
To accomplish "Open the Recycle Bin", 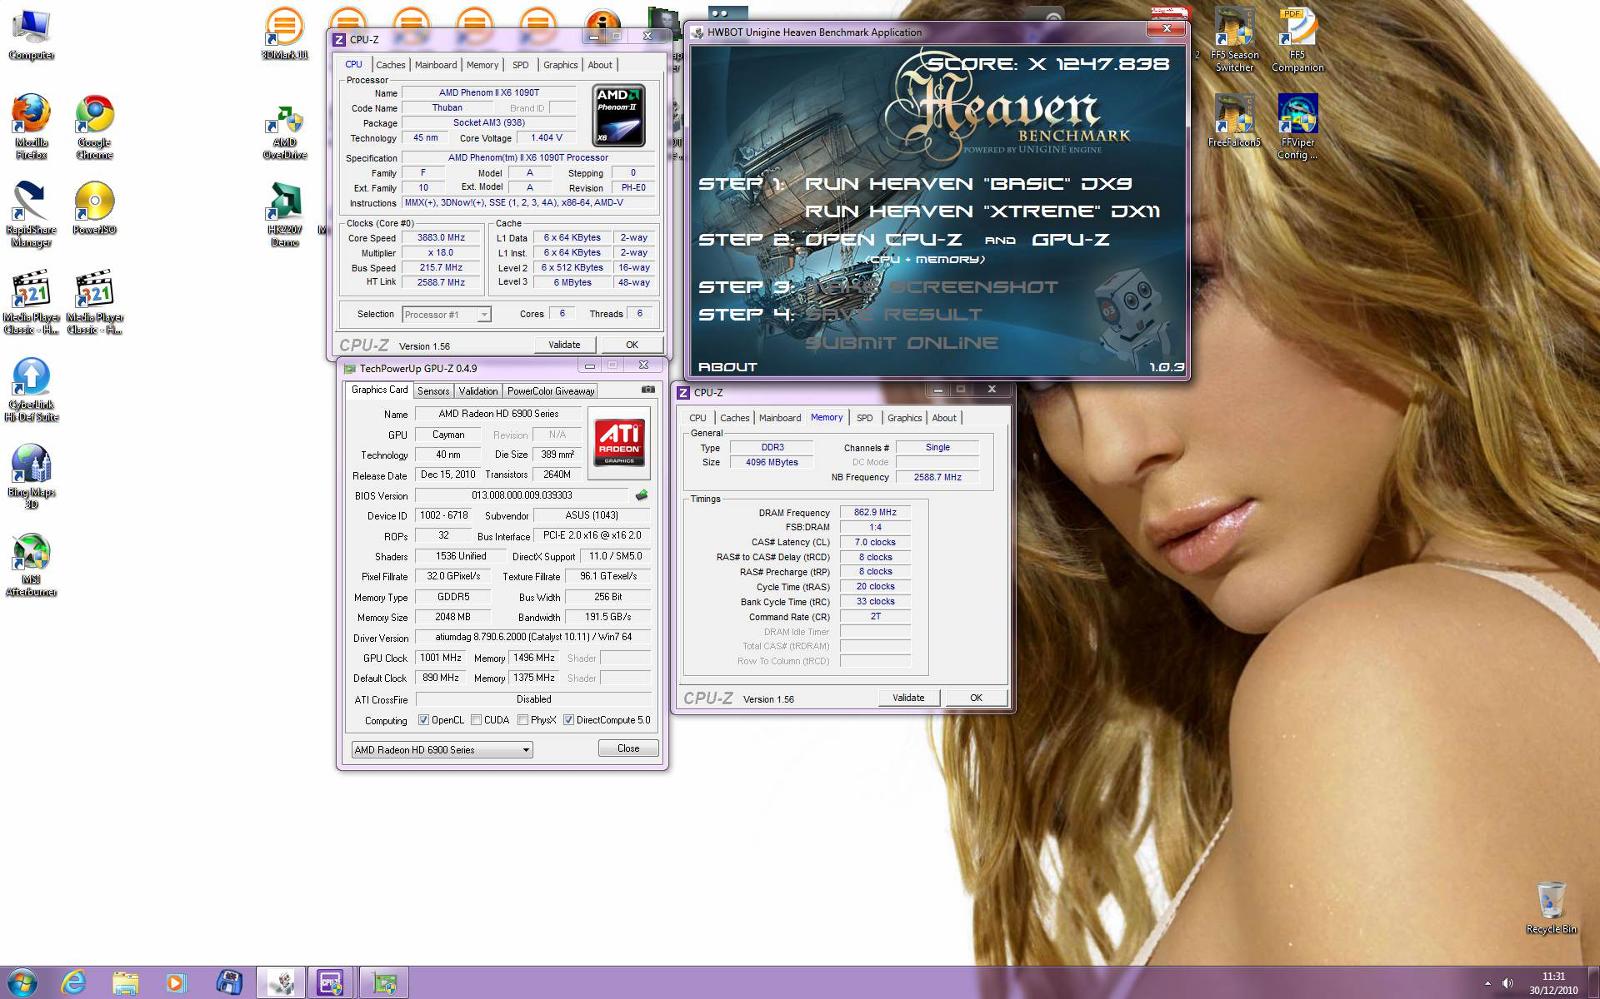I will coord(1551,907).
